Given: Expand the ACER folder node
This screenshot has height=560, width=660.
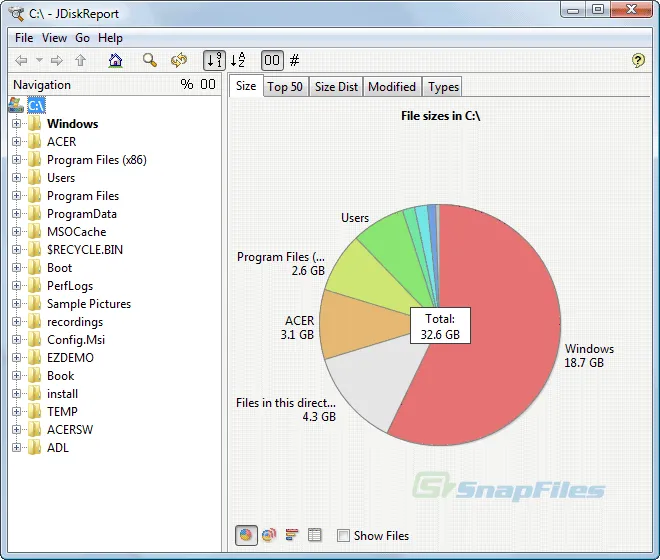Looking at the screenshot, I should (x=16, y=142).
